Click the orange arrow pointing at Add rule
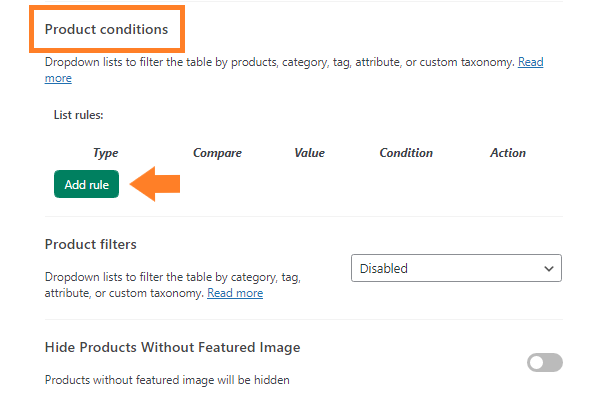The image size is (614, 393). (155, 184)
